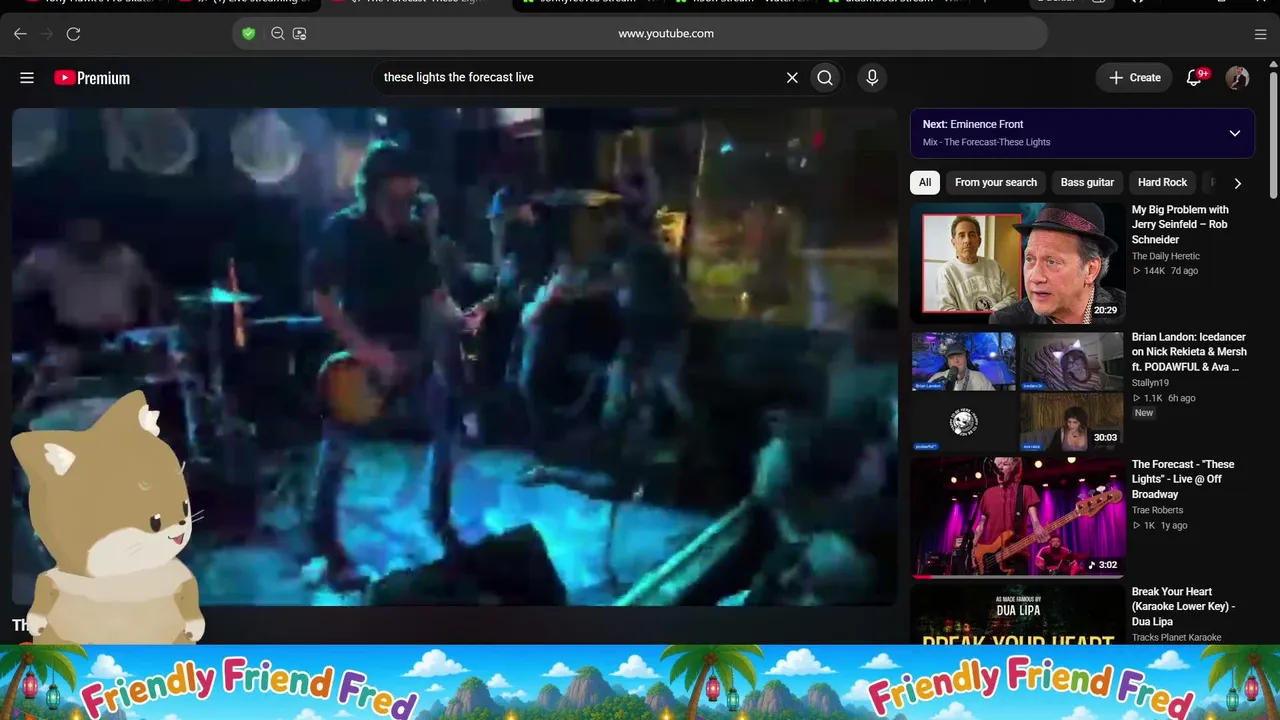1280x720 pixels.
Task: Filter suggestions by Bass guitar
Action: click(1087, 182)
